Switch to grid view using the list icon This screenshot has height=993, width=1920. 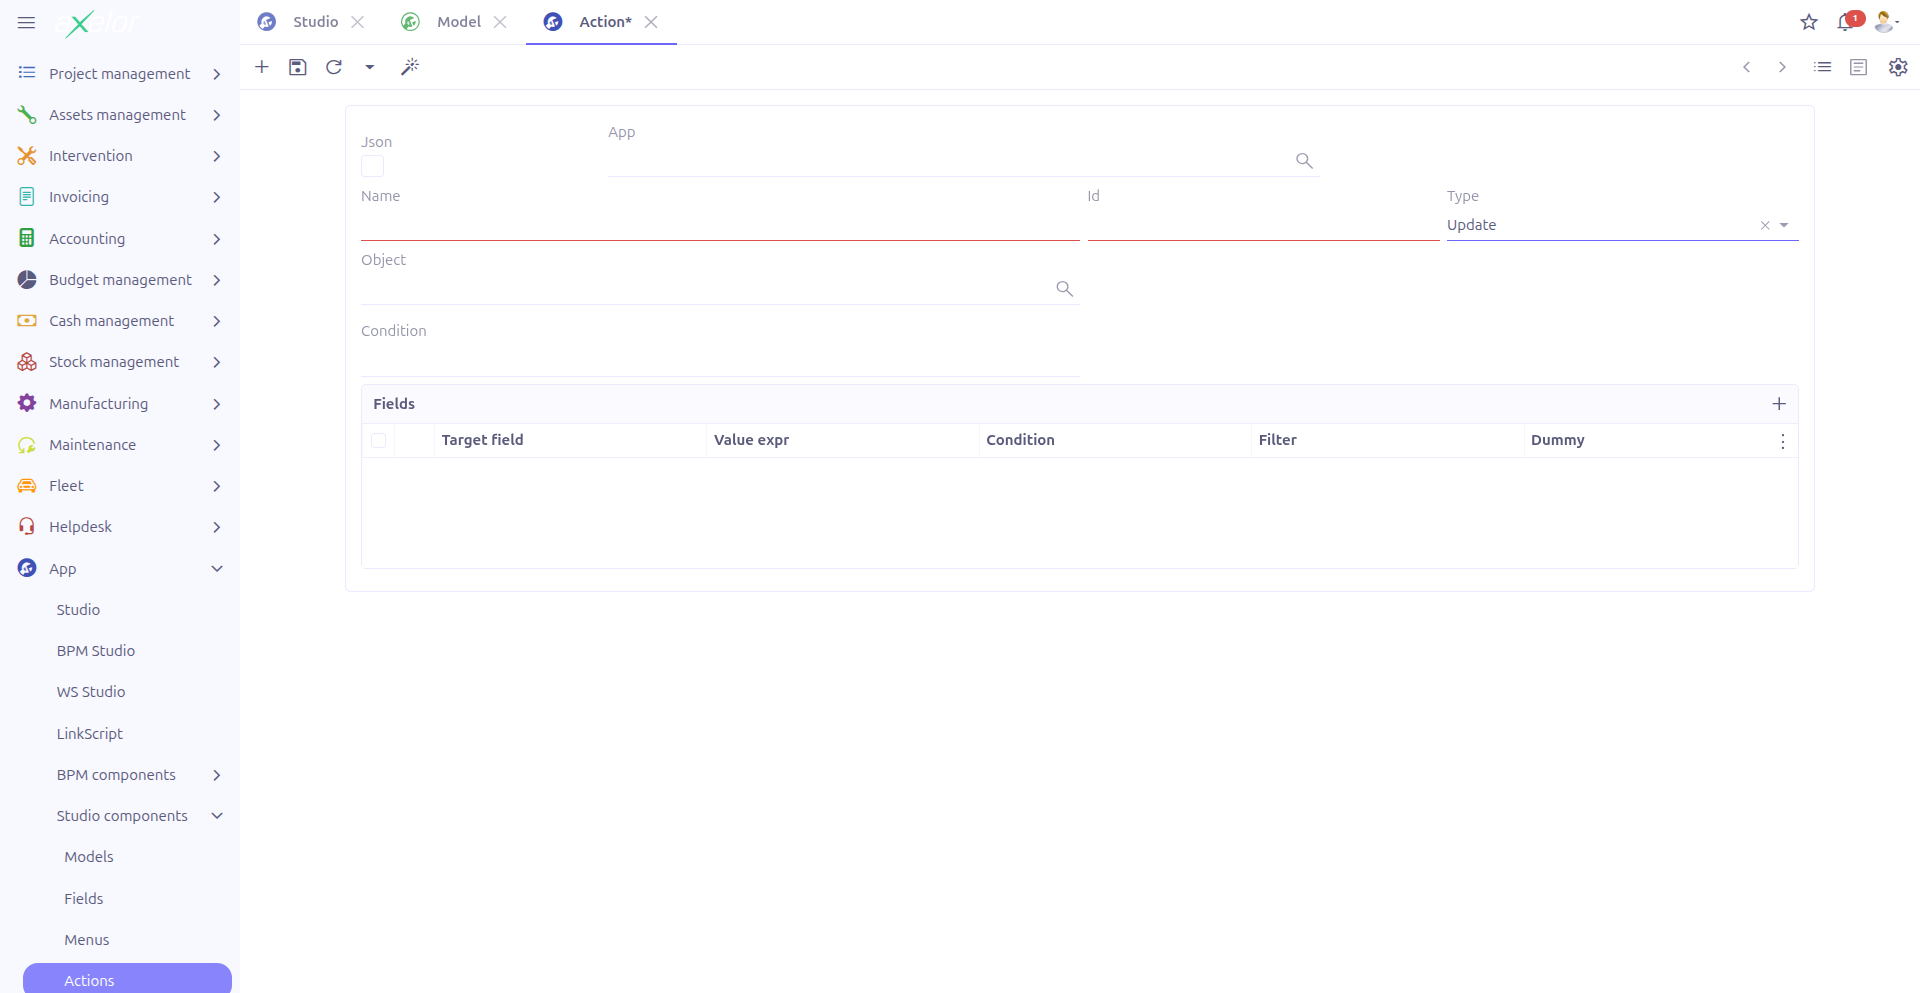[x=1823, y=67]
